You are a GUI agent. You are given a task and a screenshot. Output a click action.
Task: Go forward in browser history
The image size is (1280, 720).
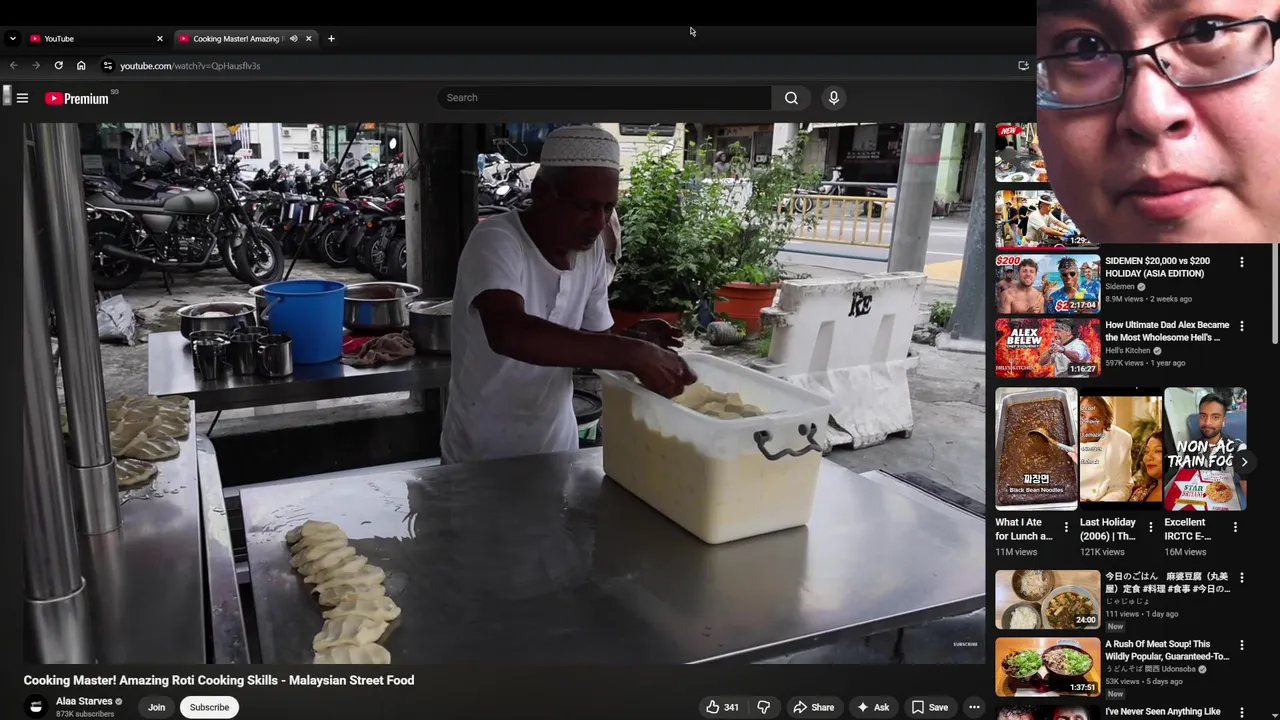[36, 66]
